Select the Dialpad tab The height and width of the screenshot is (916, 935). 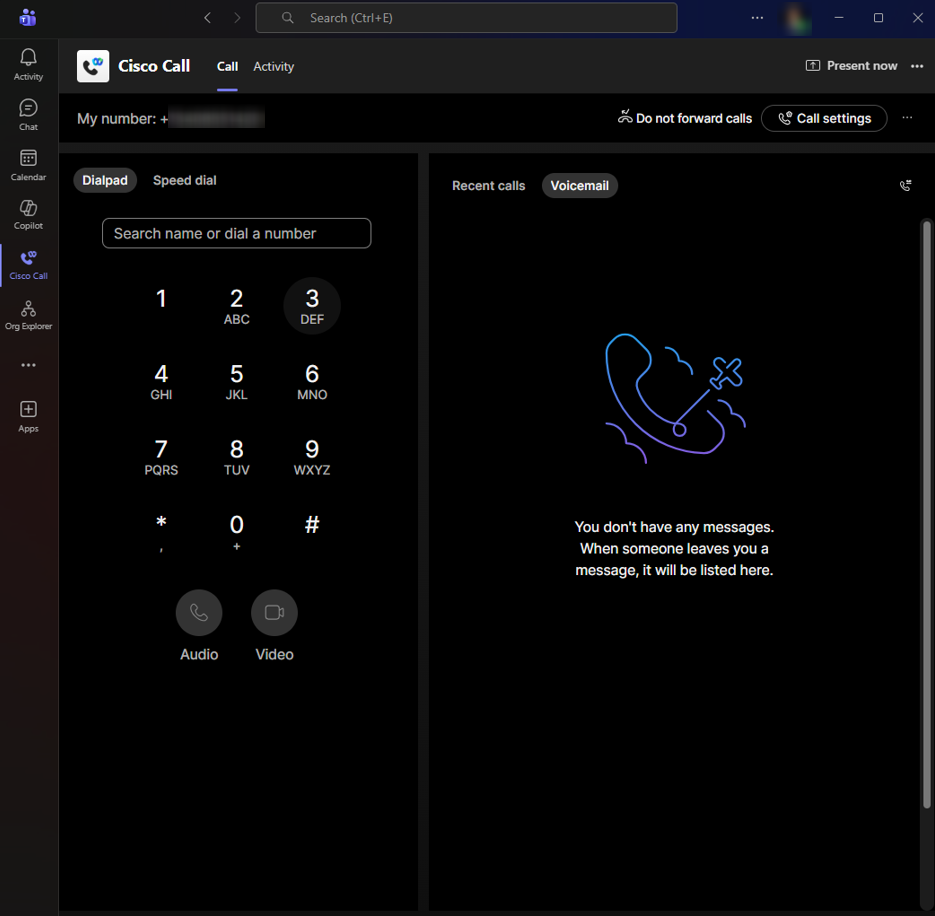click(x=105, y=180)
